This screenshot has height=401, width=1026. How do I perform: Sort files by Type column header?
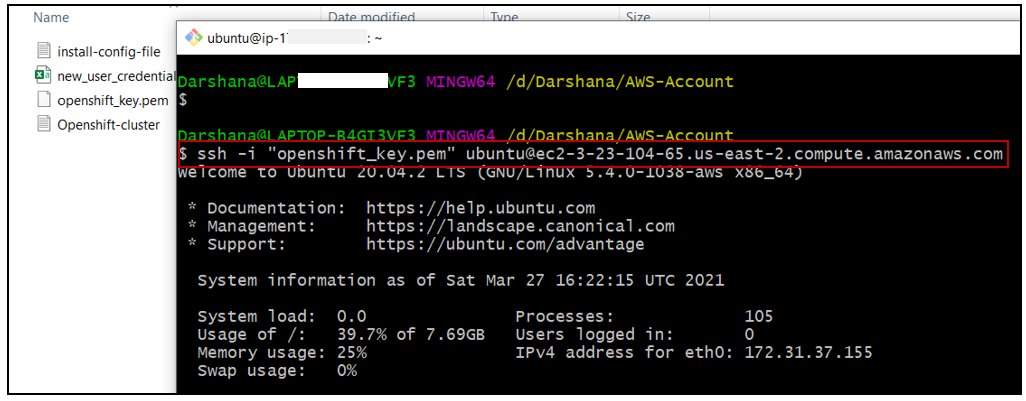pos(504,18)
